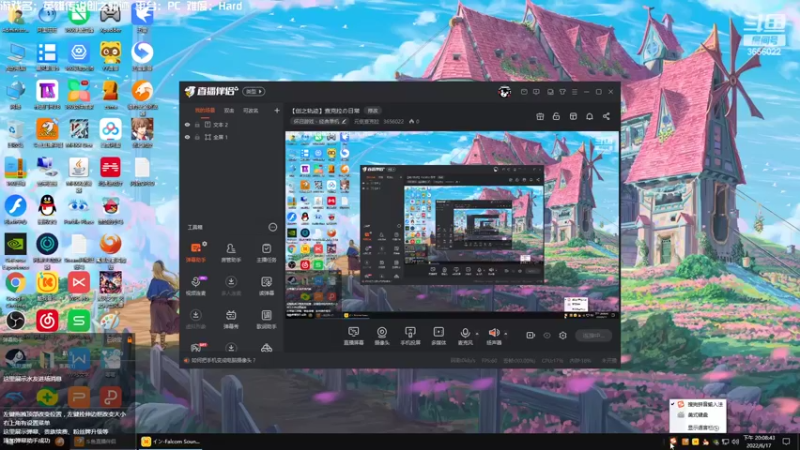Viewport: 800px width, 450px height.
Task: Edit stream category with pencil icon
Action: [344, 121]
